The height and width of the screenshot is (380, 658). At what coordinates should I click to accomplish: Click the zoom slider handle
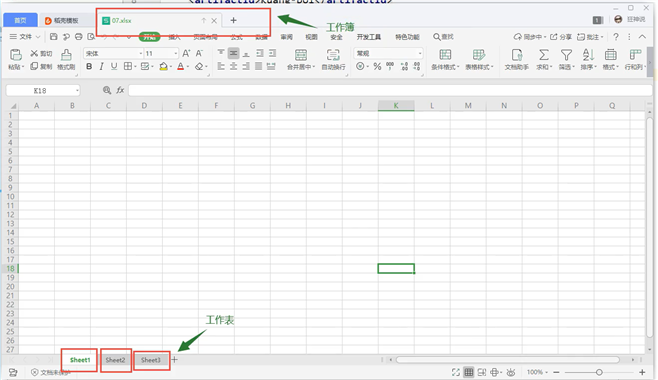click(x=599, y=372)
